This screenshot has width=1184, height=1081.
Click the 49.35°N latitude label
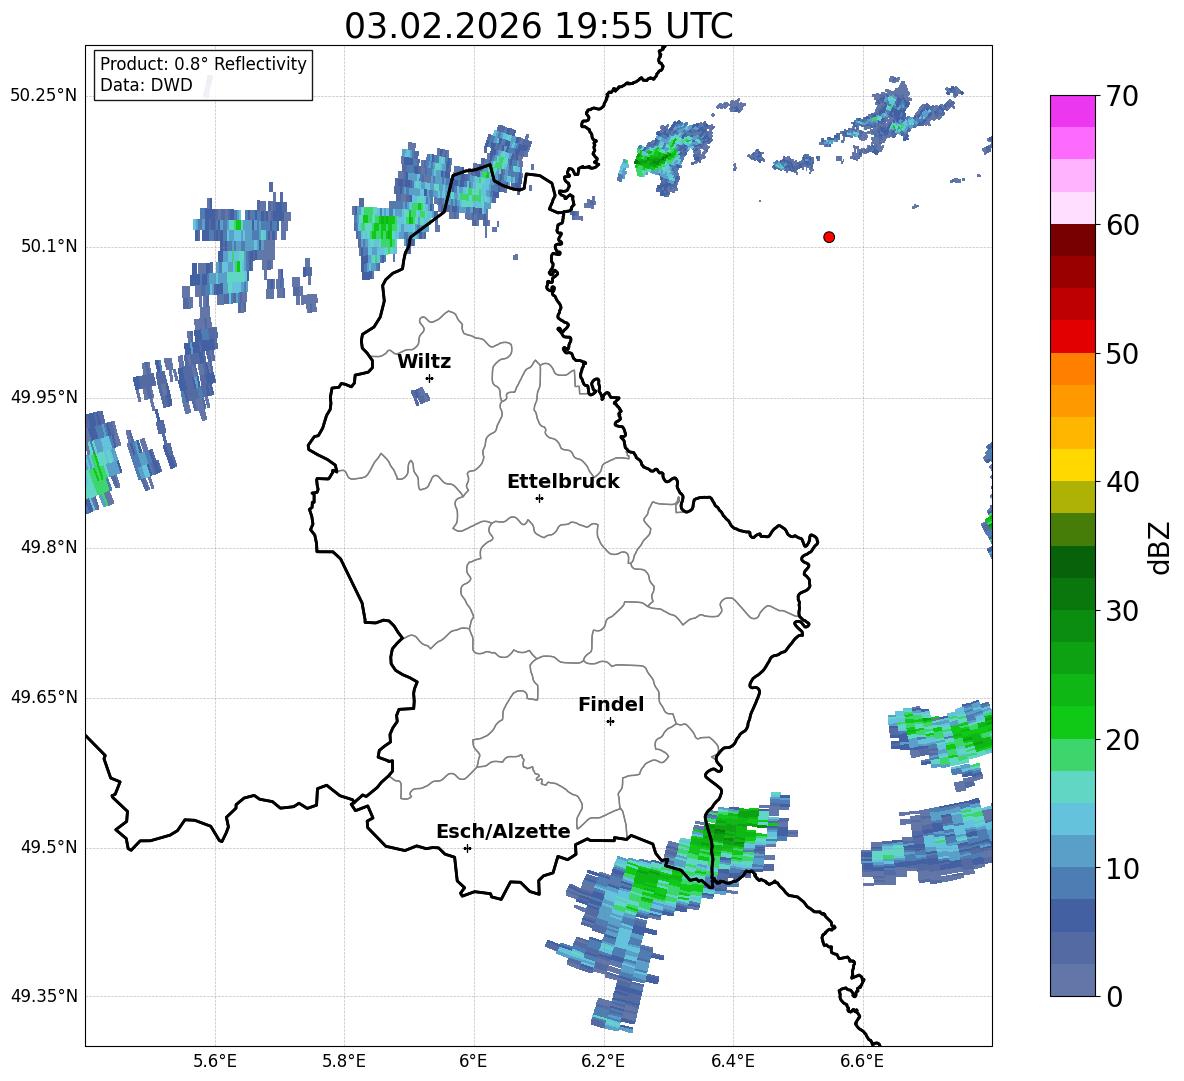click(x=44, y=996)
